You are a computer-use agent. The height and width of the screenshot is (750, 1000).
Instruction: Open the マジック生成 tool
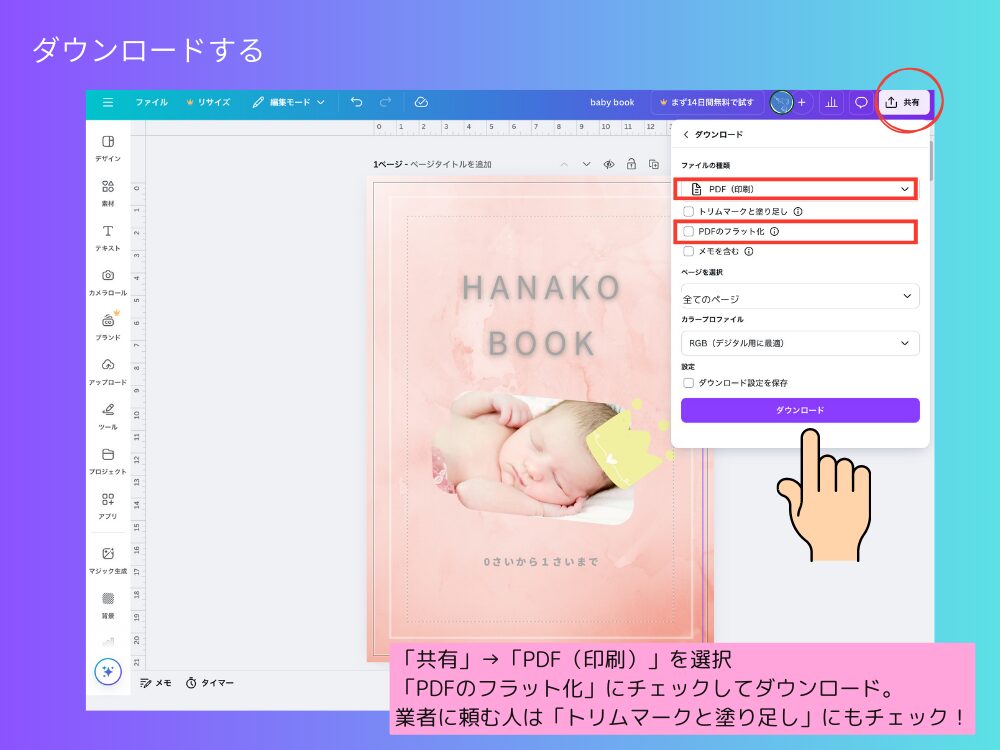pos(109,555)
